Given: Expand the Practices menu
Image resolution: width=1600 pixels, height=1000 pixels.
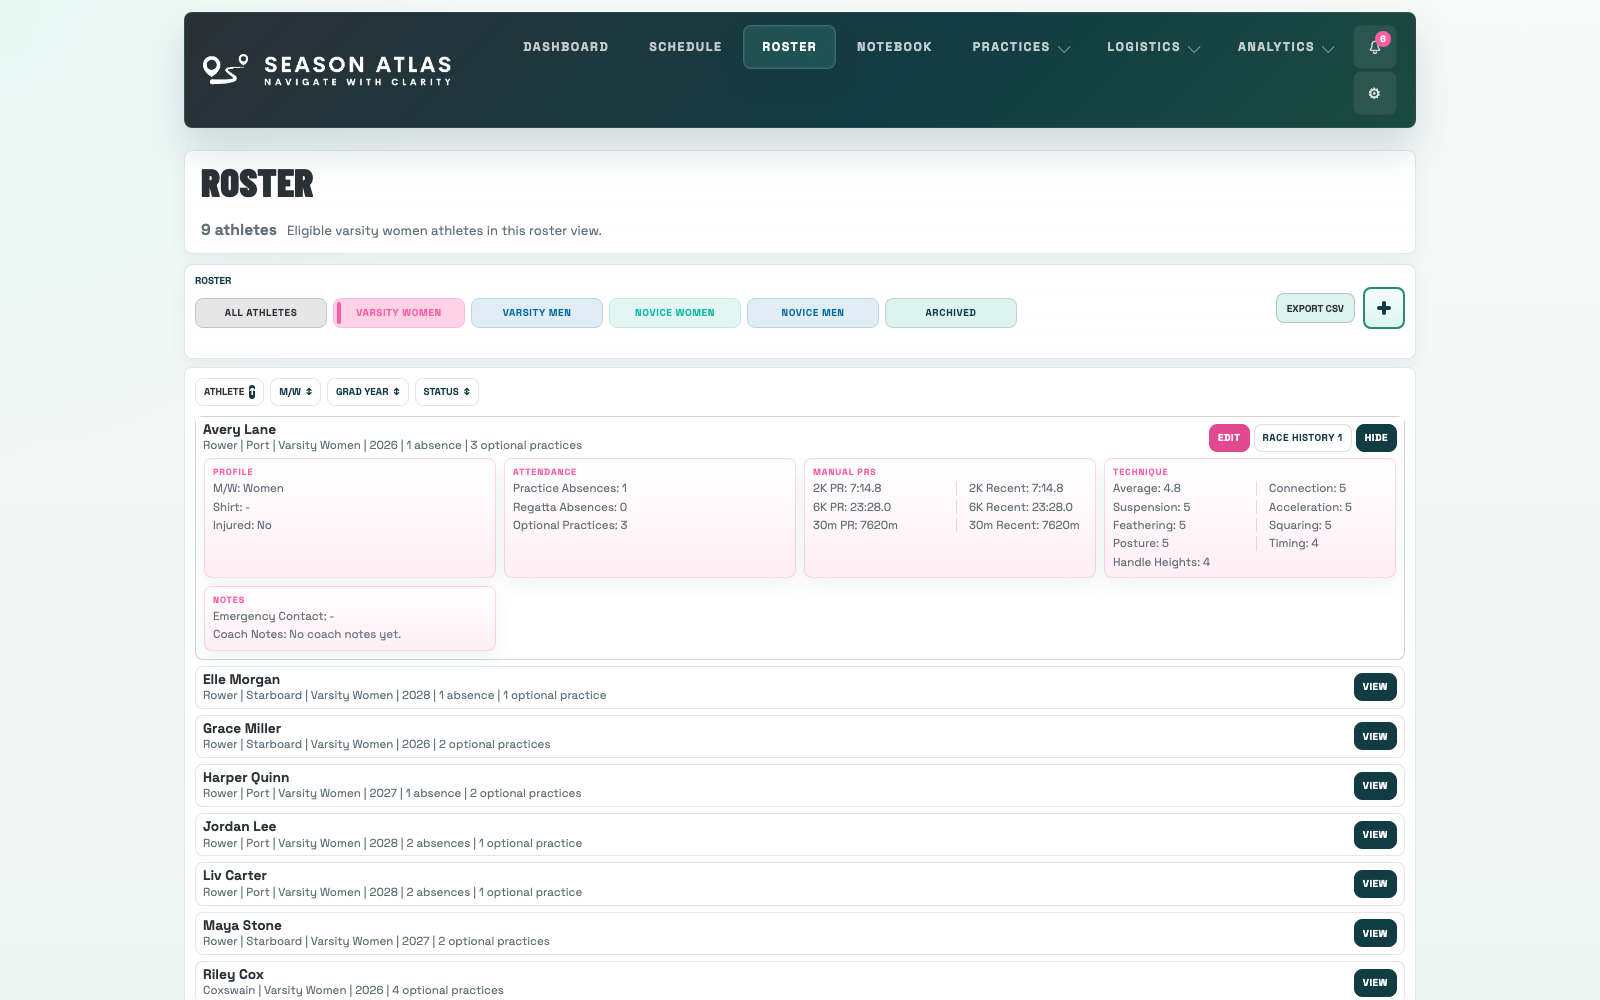Looking at the screenshot, I should [1021, 47].
